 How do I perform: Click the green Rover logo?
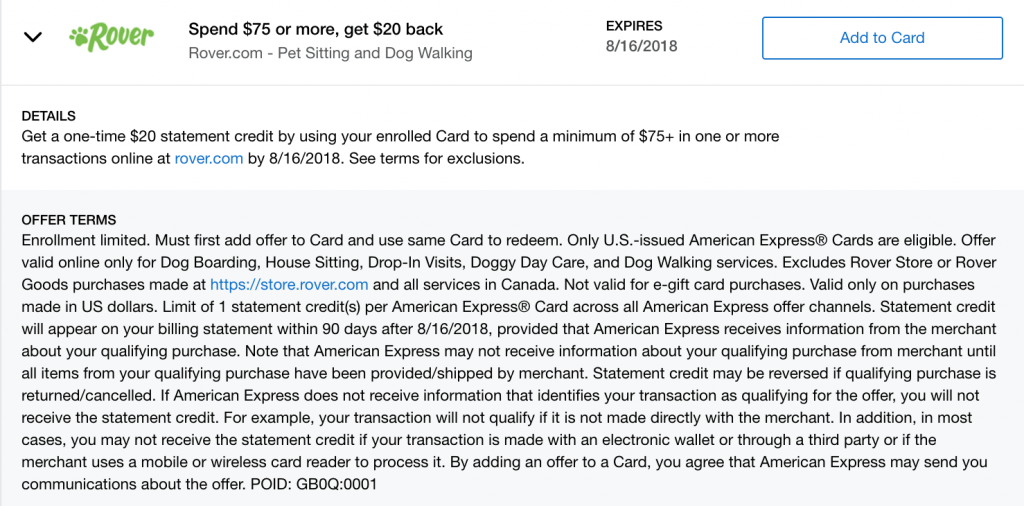coord(111,38)
